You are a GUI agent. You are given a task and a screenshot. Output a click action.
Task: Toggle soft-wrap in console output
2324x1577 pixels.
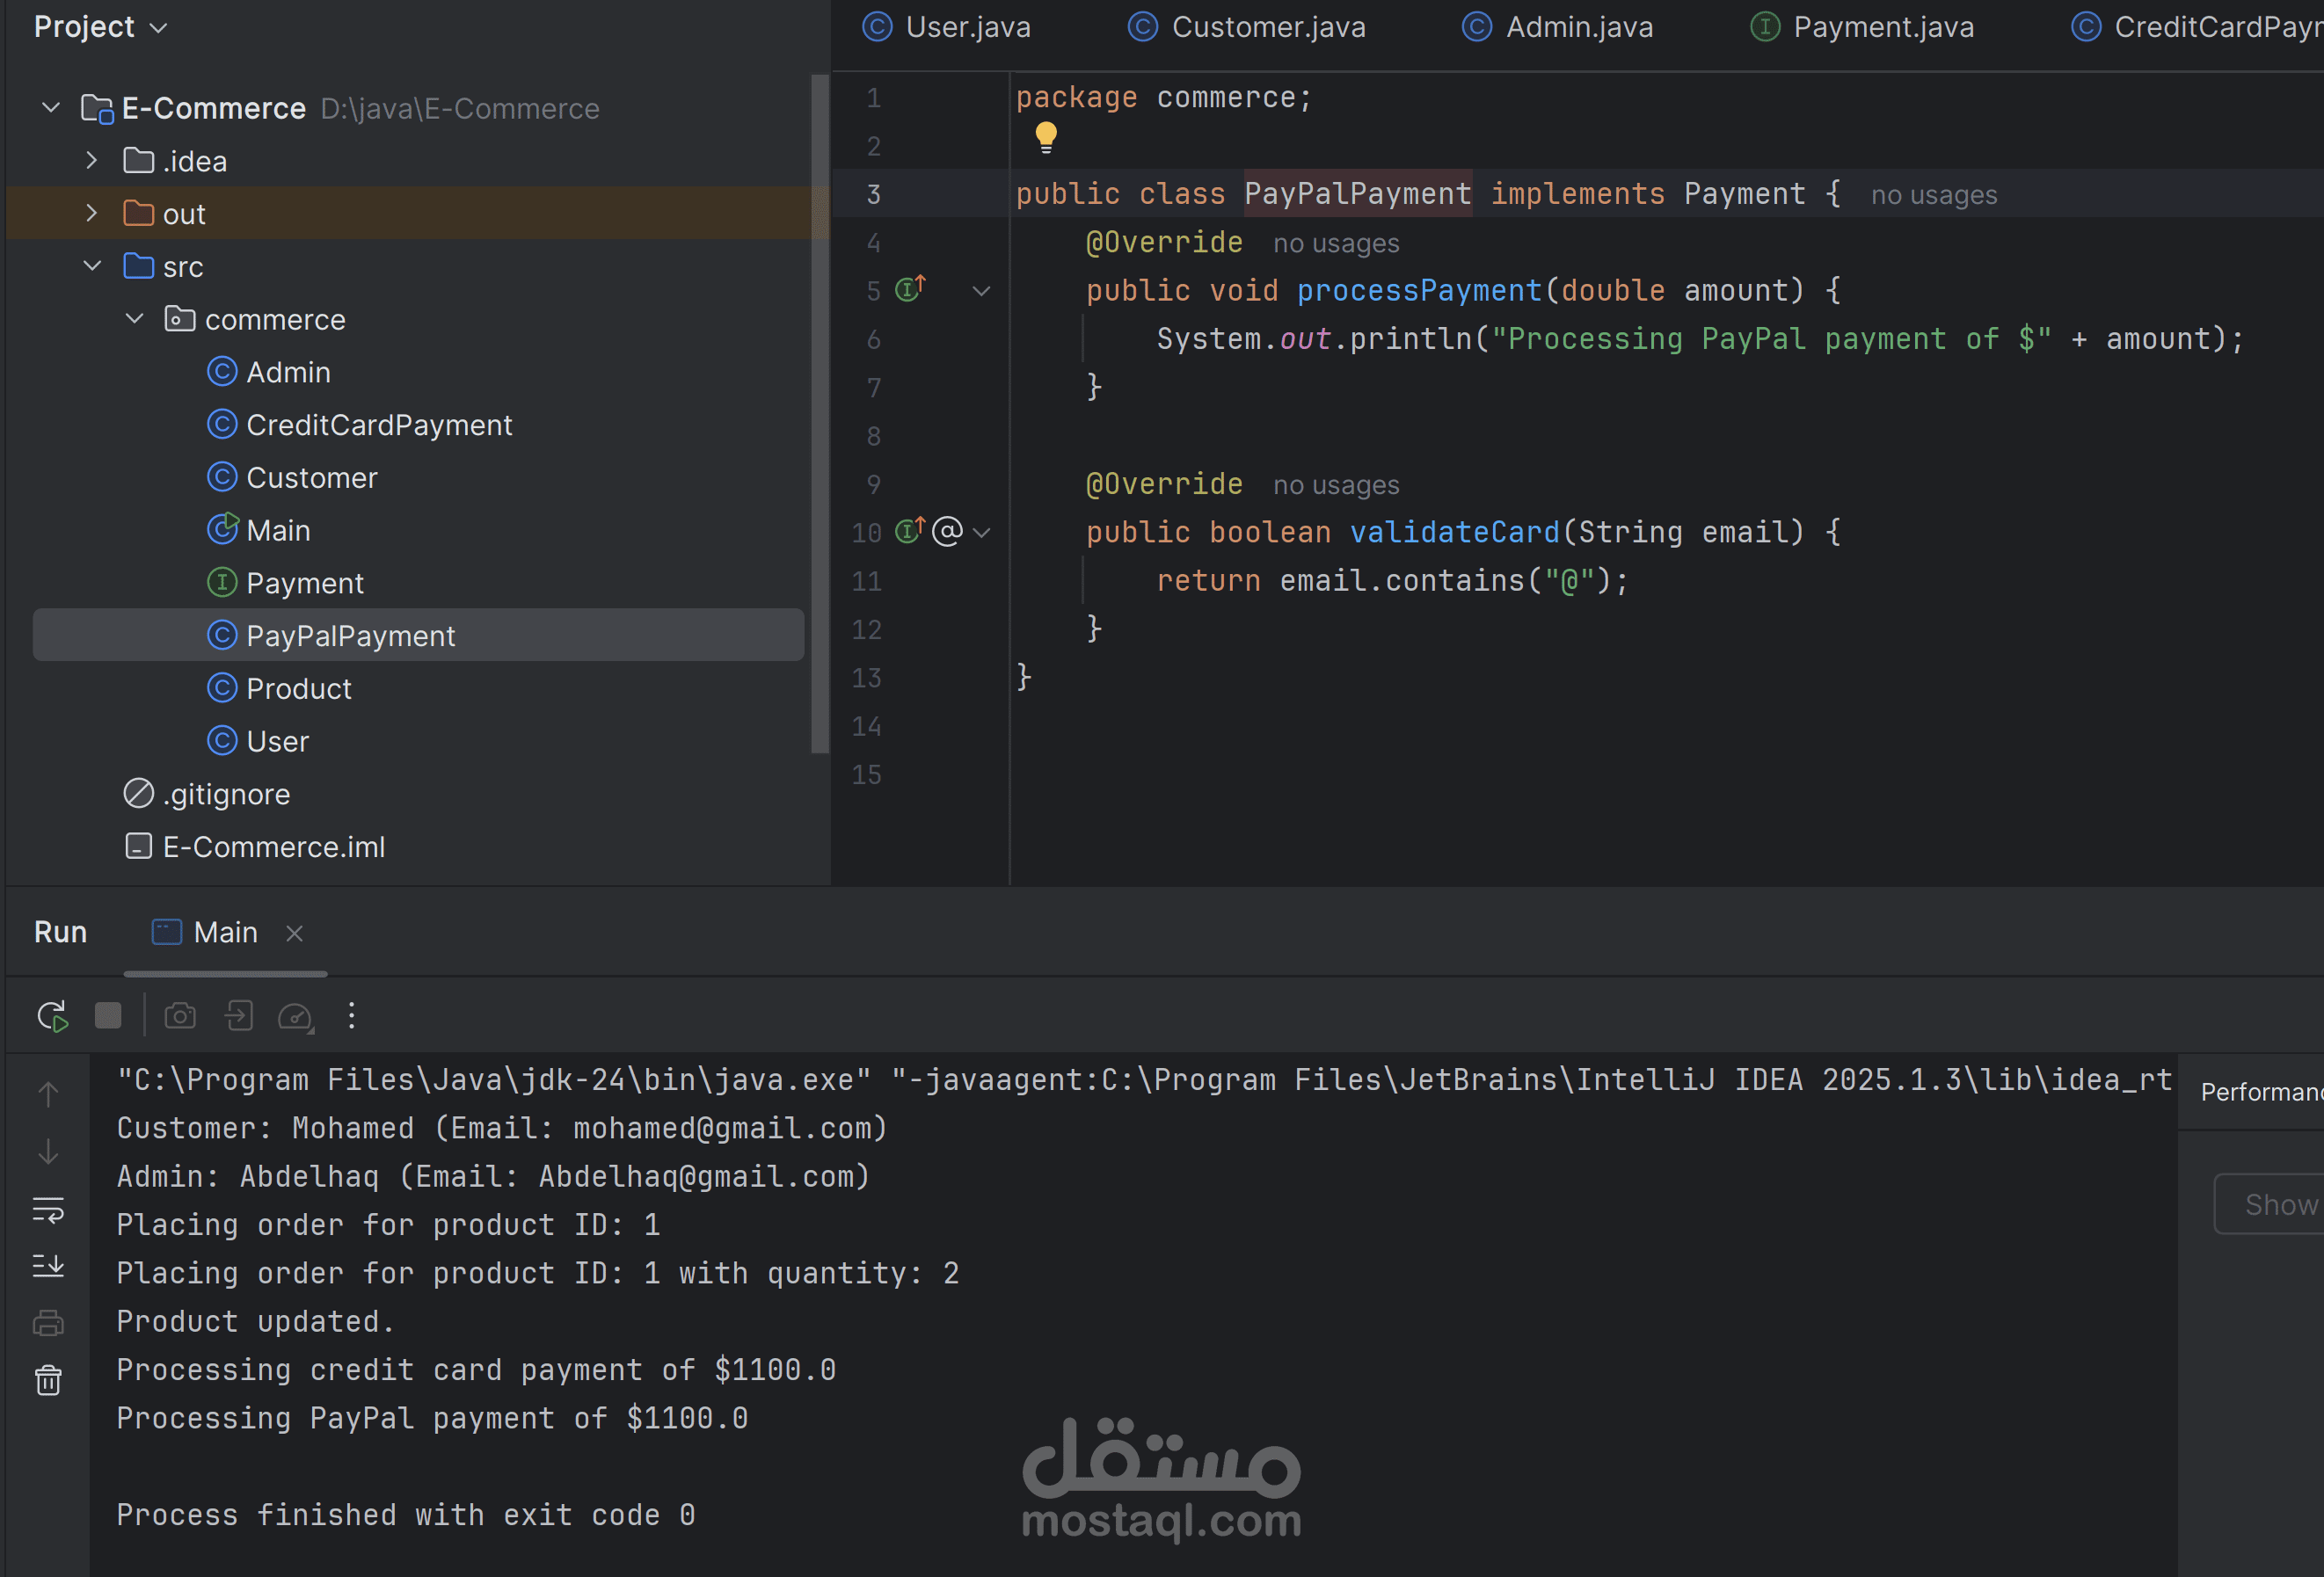[x=48, y=1210]
